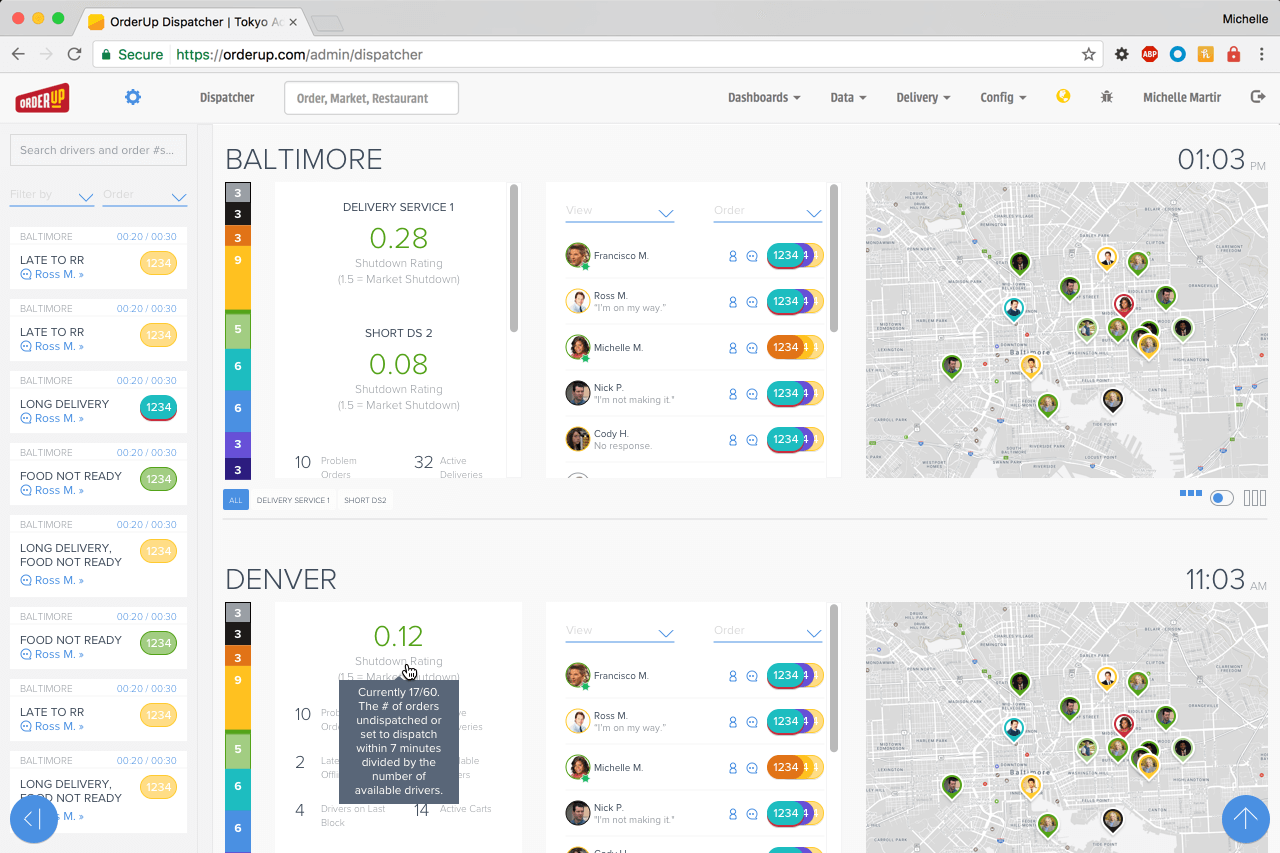Open a new browser tab
This screenshot has height=853, width=1280.
click(x=327, y=22)
